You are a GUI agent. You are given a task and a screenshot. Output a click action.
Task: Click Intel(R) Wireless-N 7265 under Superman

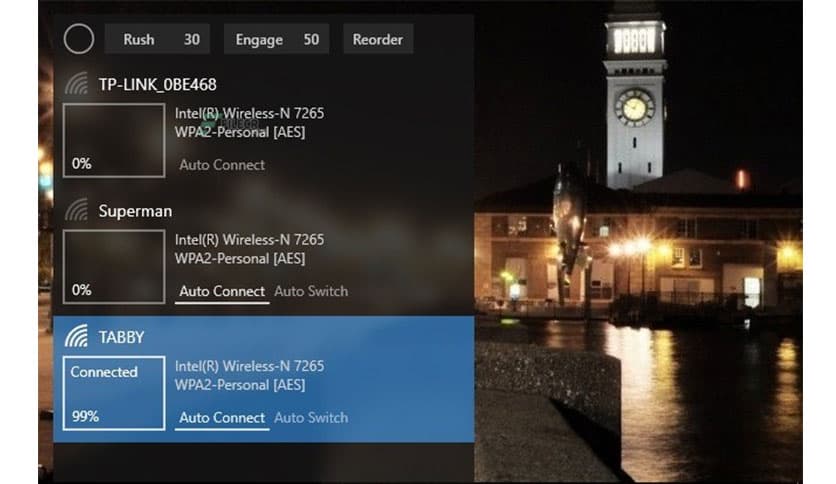[250, 240]
